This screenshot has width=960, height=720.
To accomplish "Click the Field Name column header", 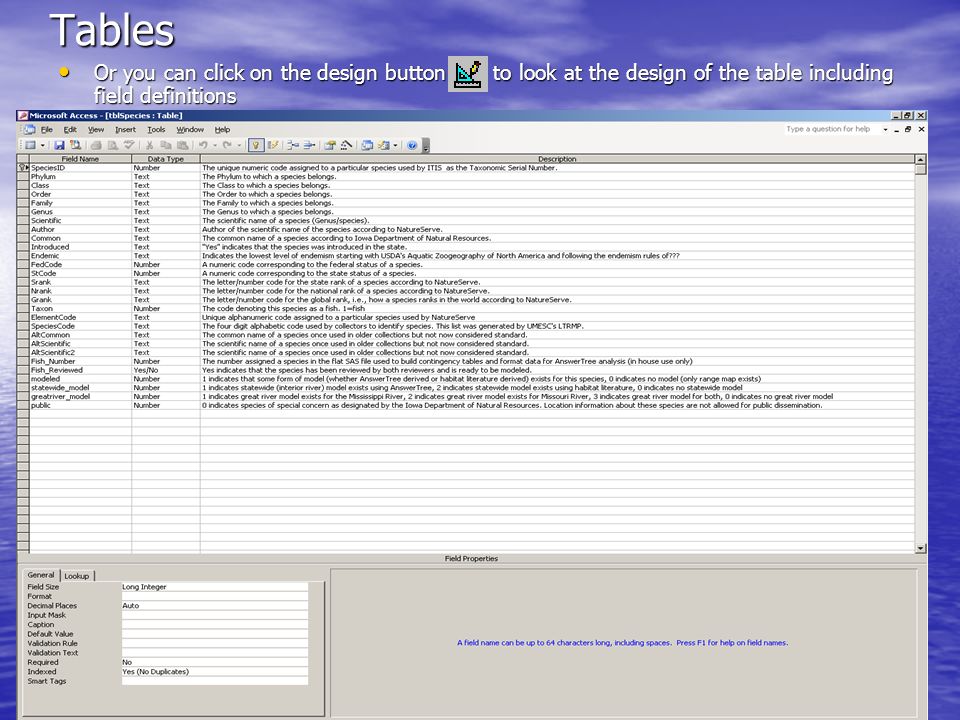I will [x=80, y=159].
